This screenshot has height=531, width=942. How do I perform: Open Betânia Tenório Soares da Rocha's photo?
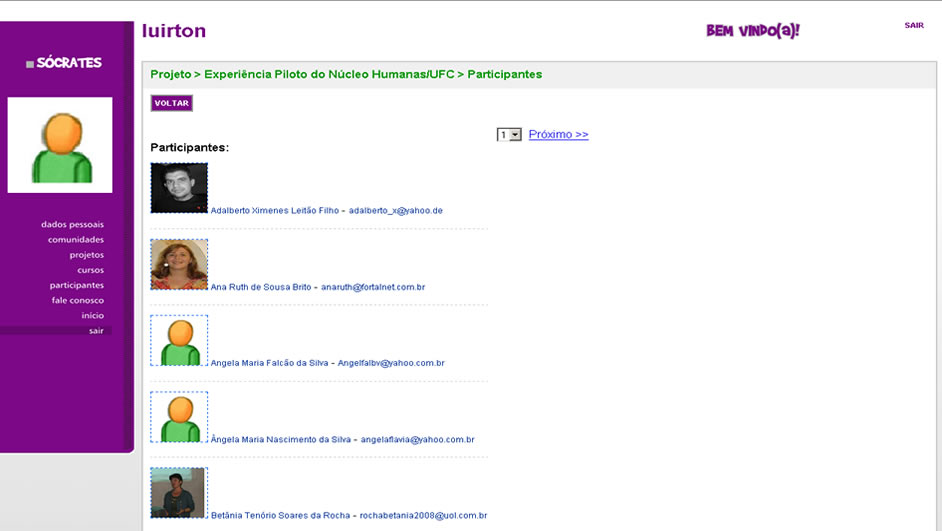point(178,492)
